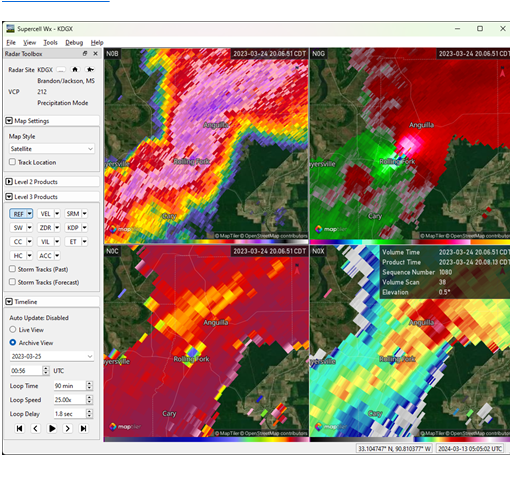510x480 pixels.
Task: Collapse the Level 3 Products section
Action: (x=9, y=197)
